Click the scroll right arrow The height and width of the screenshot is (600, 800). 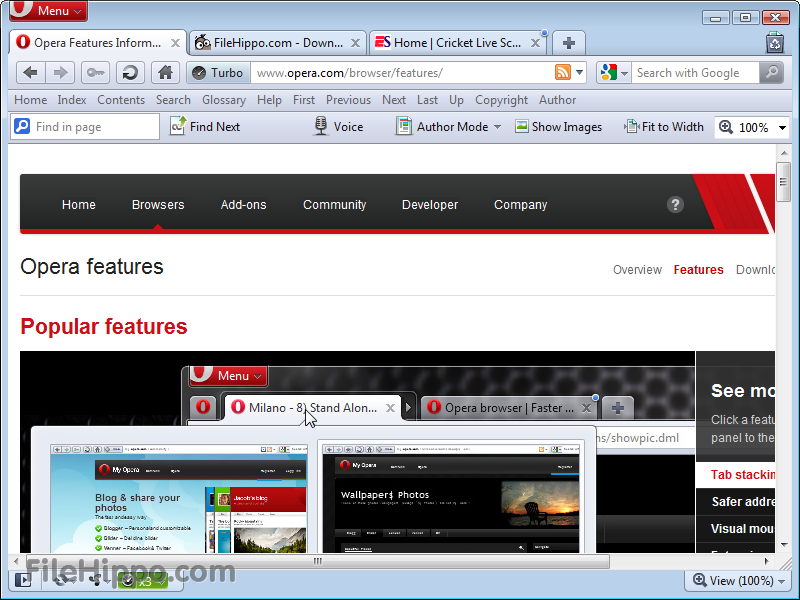tap(766, 561)
